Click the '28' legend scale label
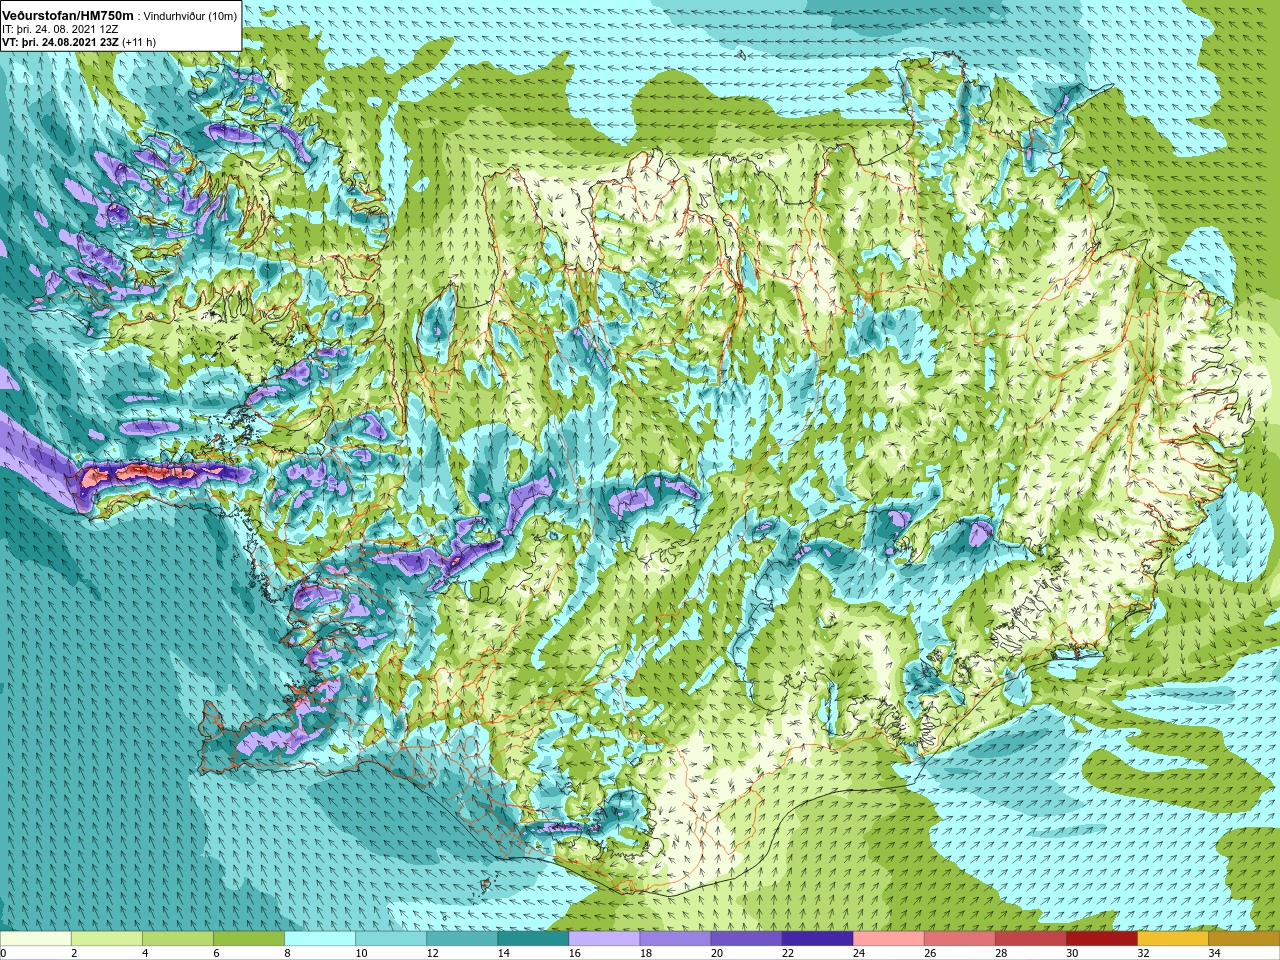Screen dimensions: 1280x960 pyautogui.click(x=1000, y=953)
